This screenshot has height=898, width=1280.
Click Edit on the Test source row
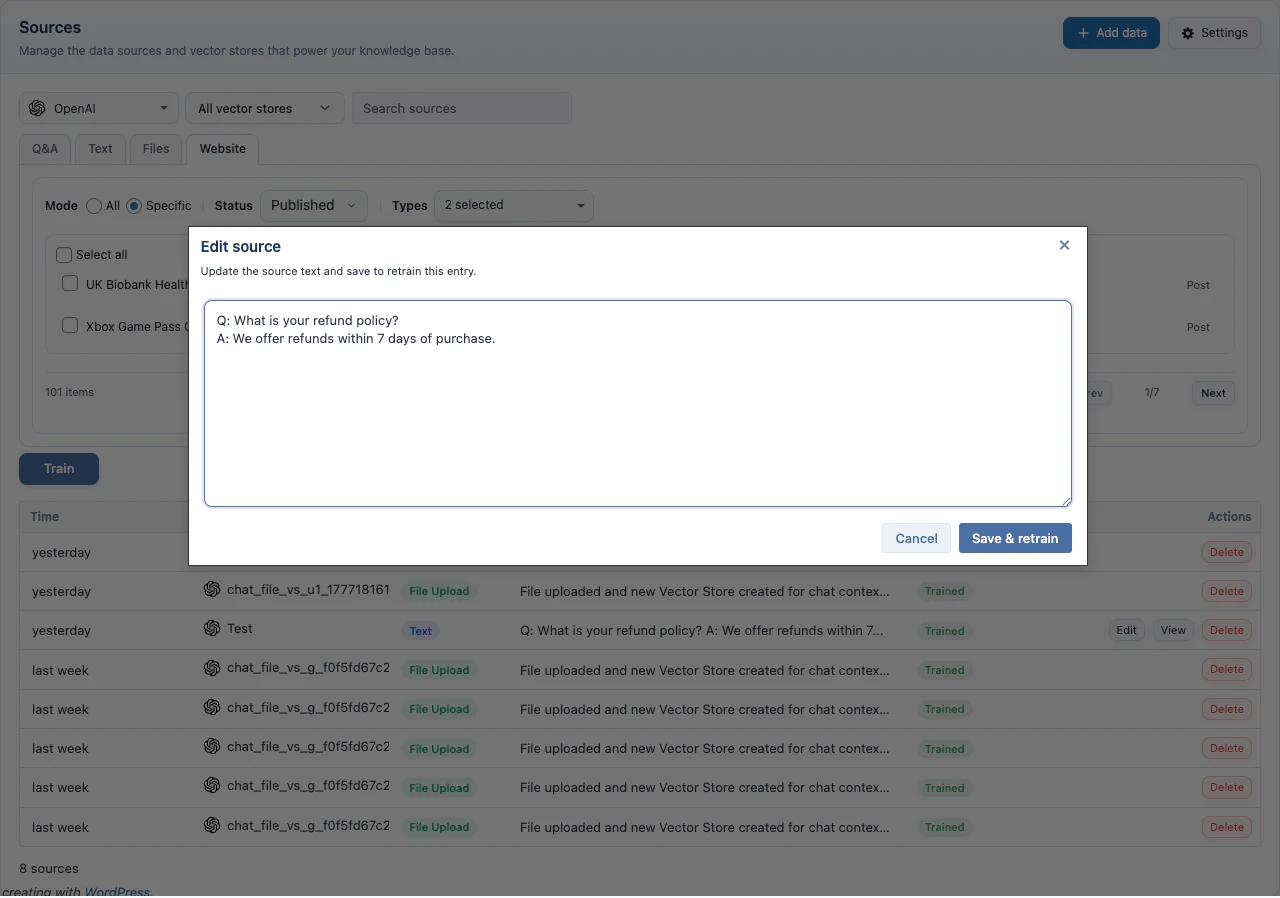[1126, 630]
